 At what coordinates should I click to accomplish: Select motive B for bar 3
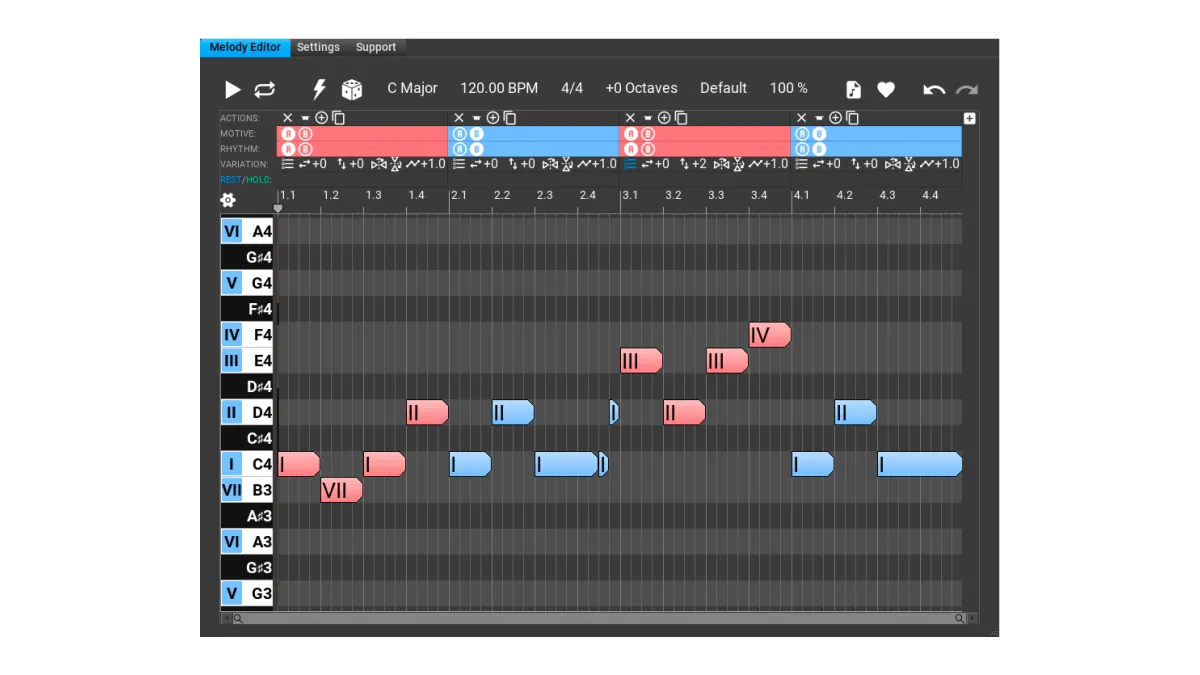click(x=648, y=134)
